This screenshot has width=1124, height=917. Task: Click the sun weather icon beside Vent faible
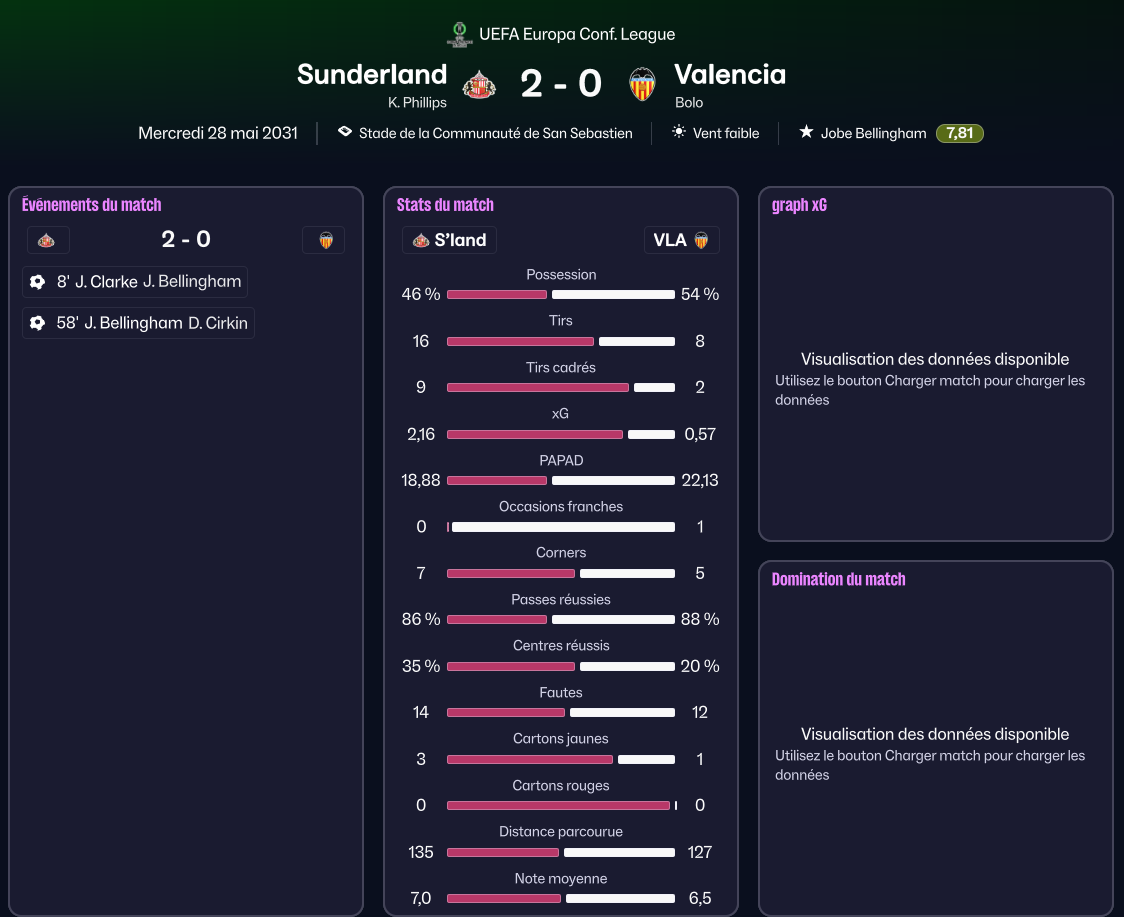pos(678,132)
